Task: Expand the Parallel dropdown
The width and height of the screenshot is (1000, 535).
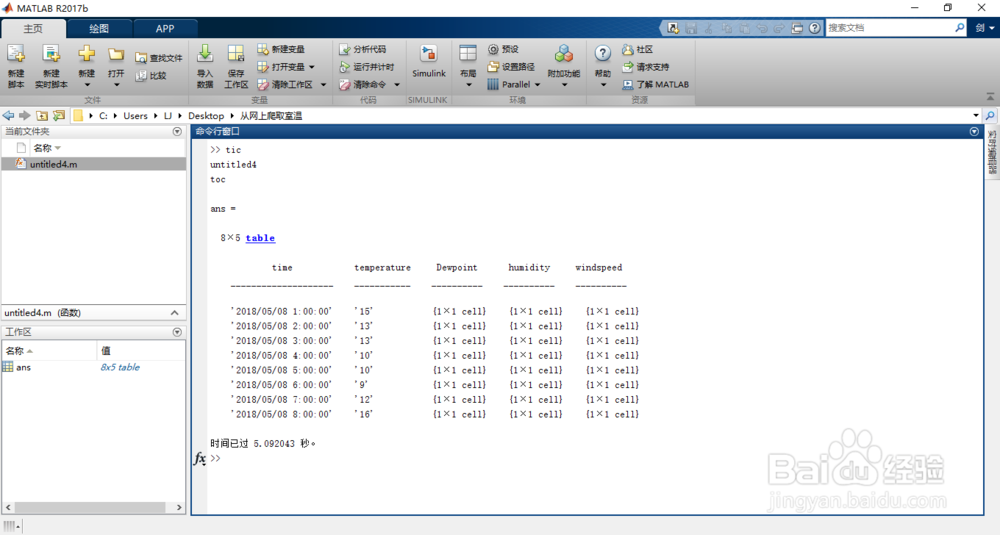Action: [x=537, y=85]
